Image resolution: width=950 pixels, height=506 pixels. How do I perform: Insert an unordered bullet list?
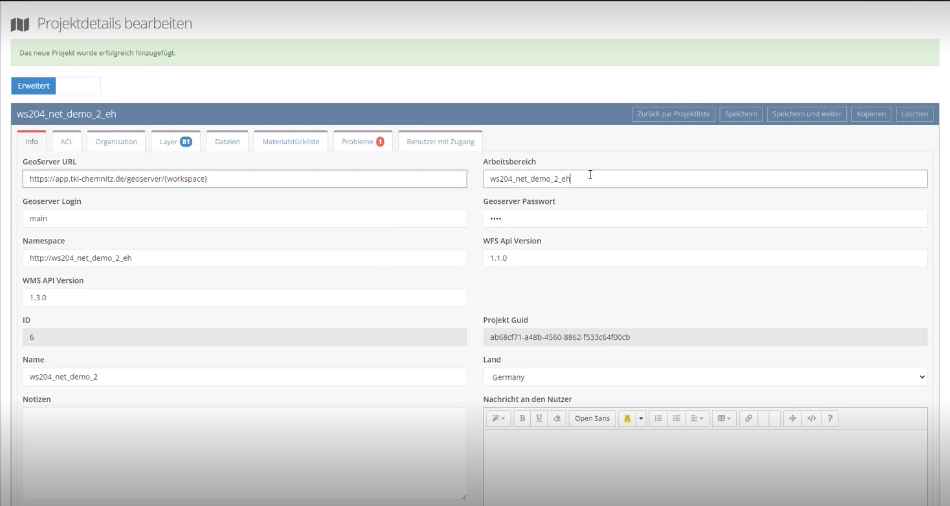click(x=676, y=418)
